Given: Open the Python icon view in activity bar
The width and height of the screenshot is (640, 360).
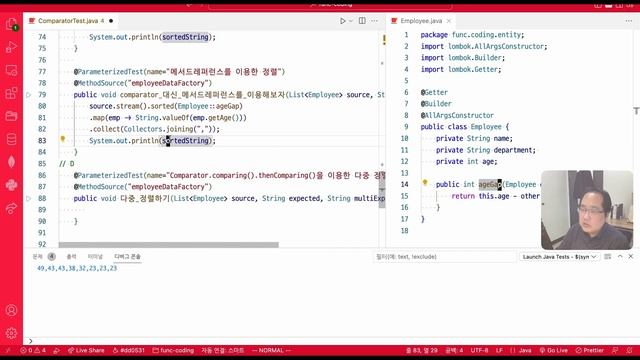Looking at the screenshot, I should point(11,185).
